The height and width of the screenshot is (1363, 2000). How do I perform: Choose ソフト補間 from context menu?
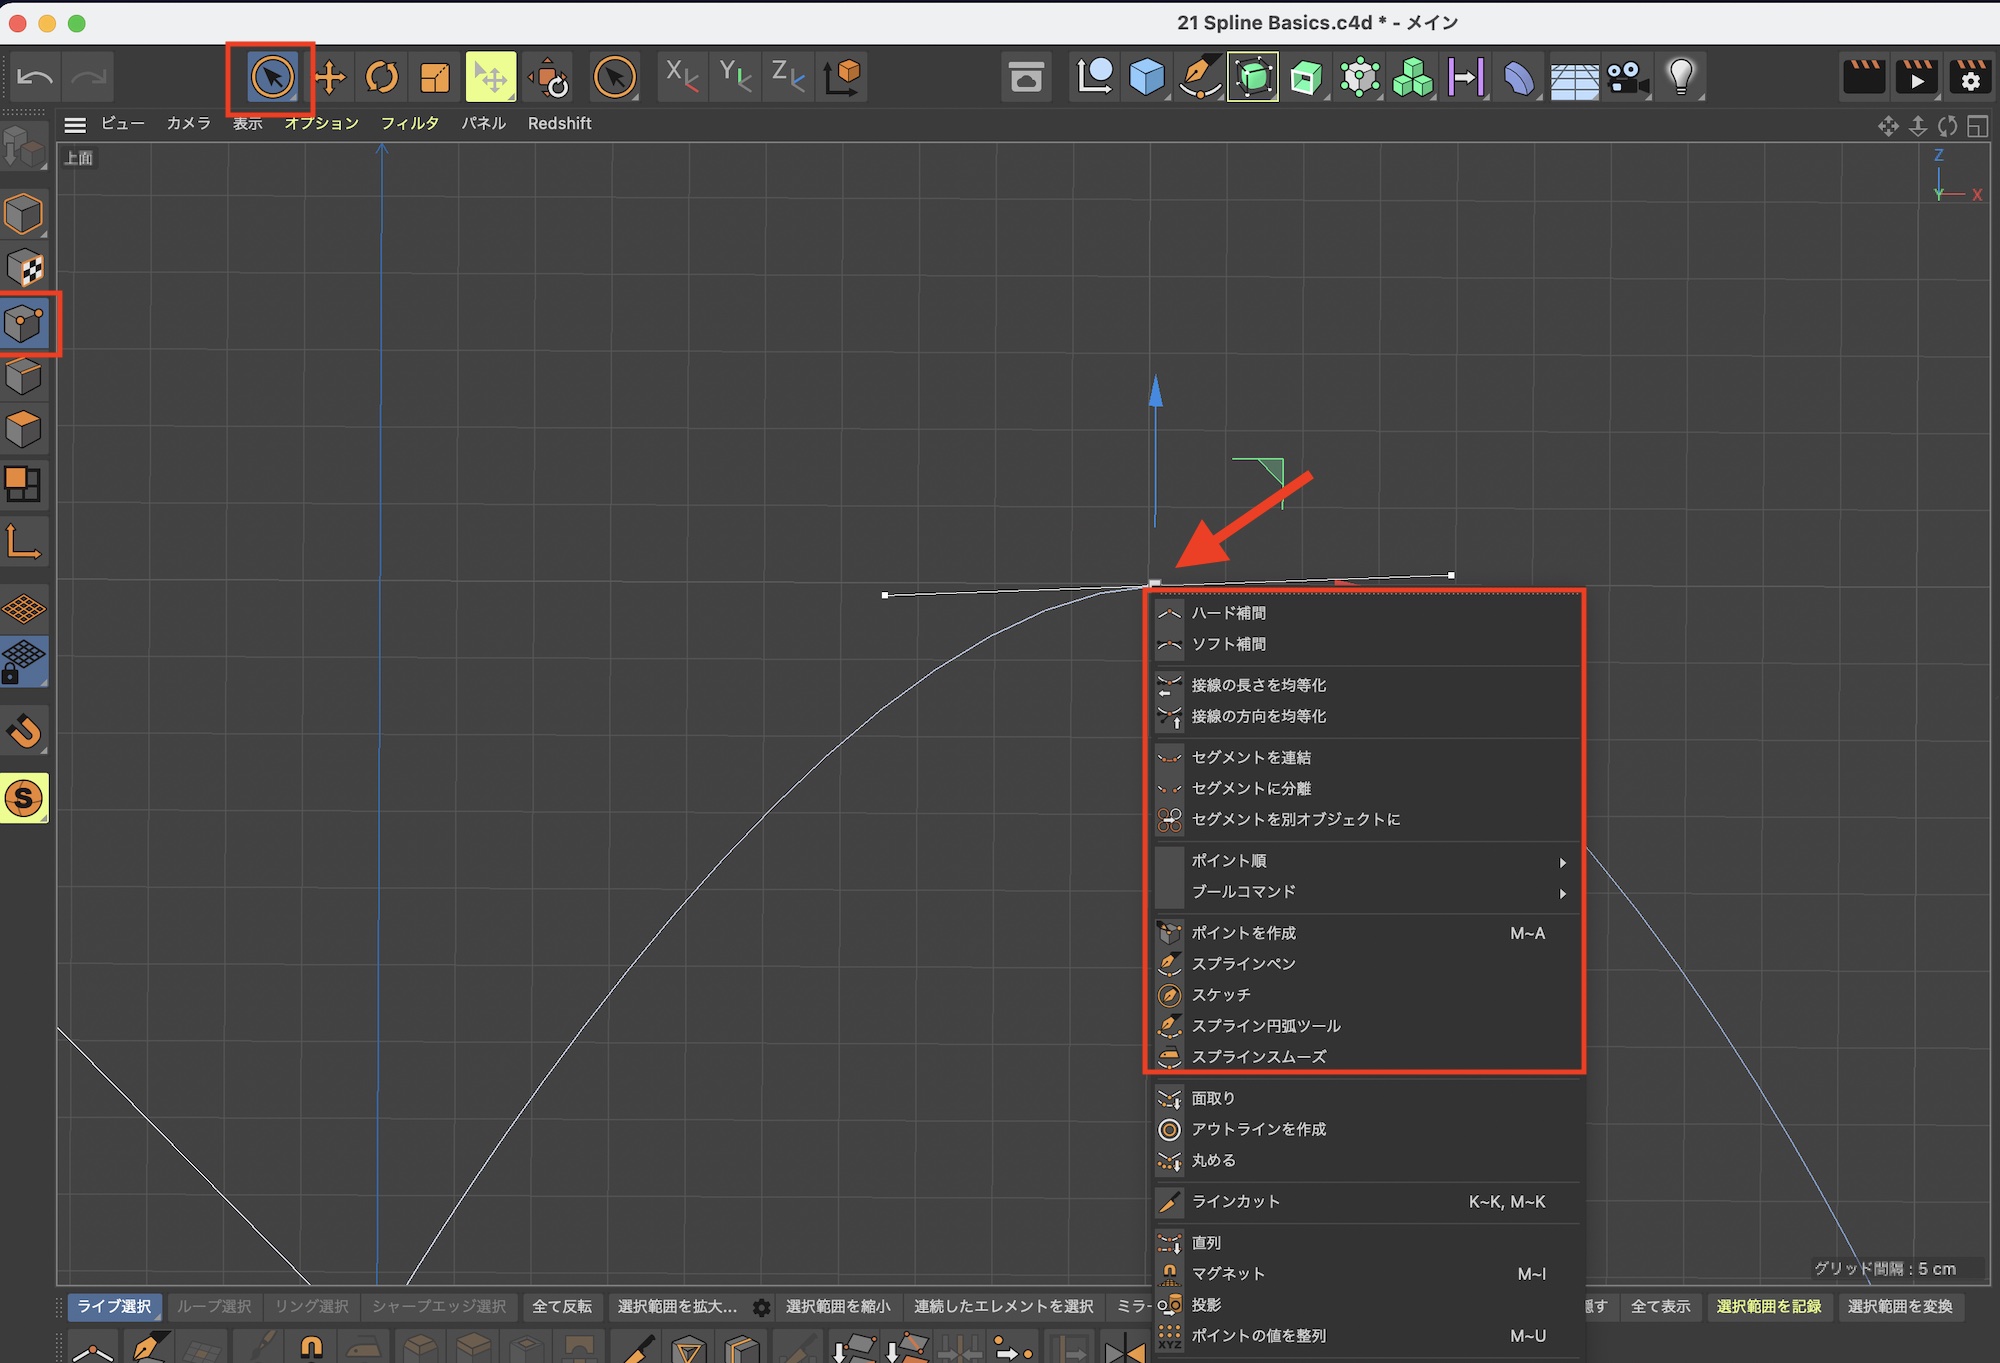tap(1228, 644)
